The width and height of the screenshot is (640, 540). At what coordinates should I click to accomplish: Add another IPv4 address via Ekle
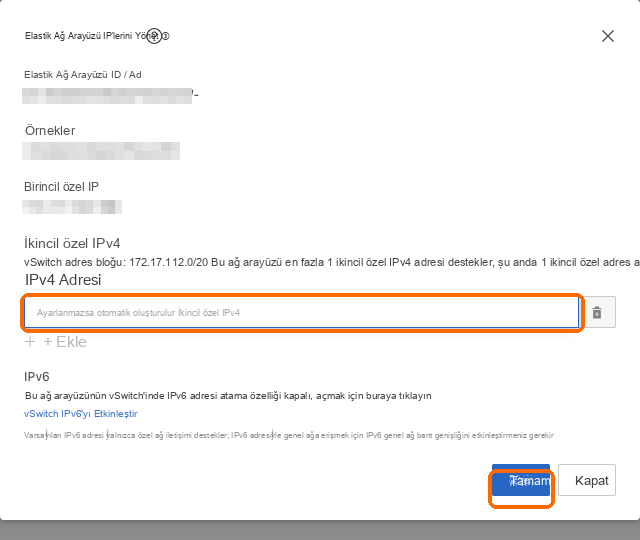coord(65,342)
